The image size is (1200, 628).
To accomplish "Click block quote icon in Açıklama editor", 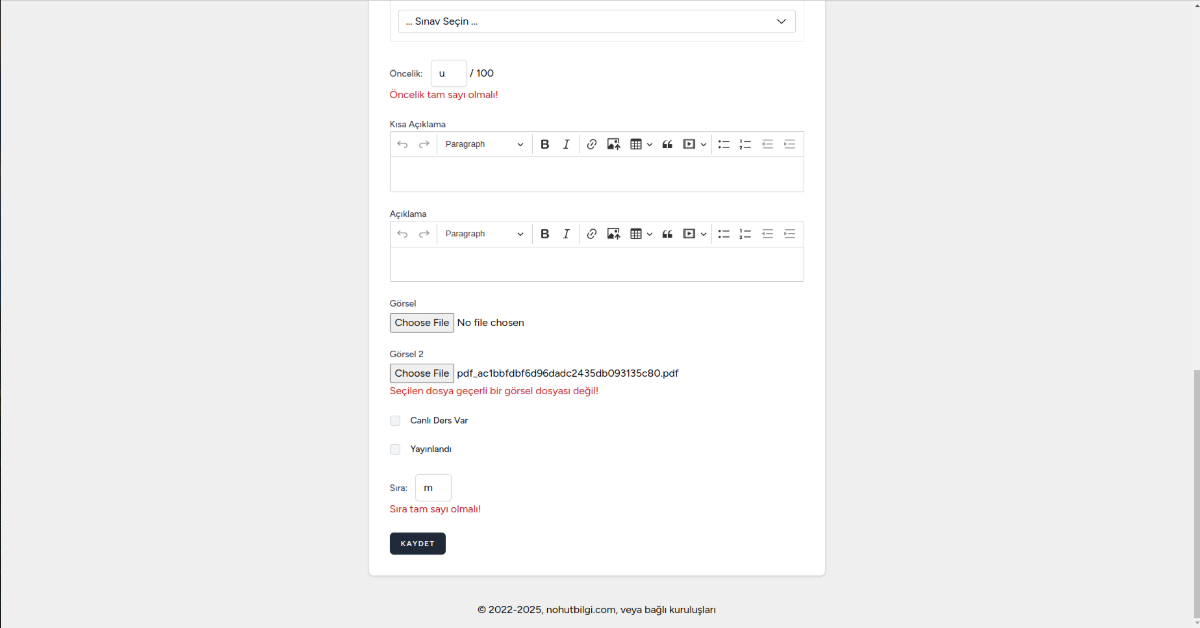I will coord(667,234).
